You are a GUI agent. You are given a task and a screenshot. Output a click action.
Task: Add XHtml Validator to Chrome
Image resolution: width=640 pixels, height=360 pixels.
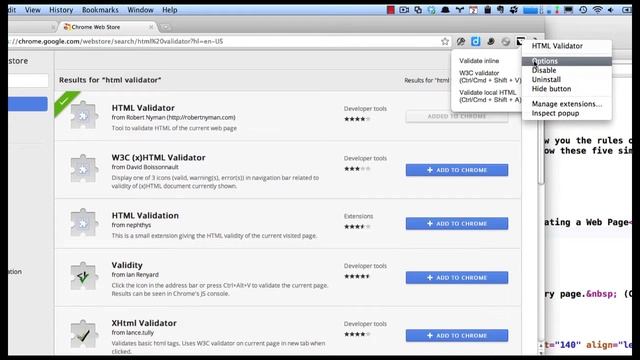[457, 335]
